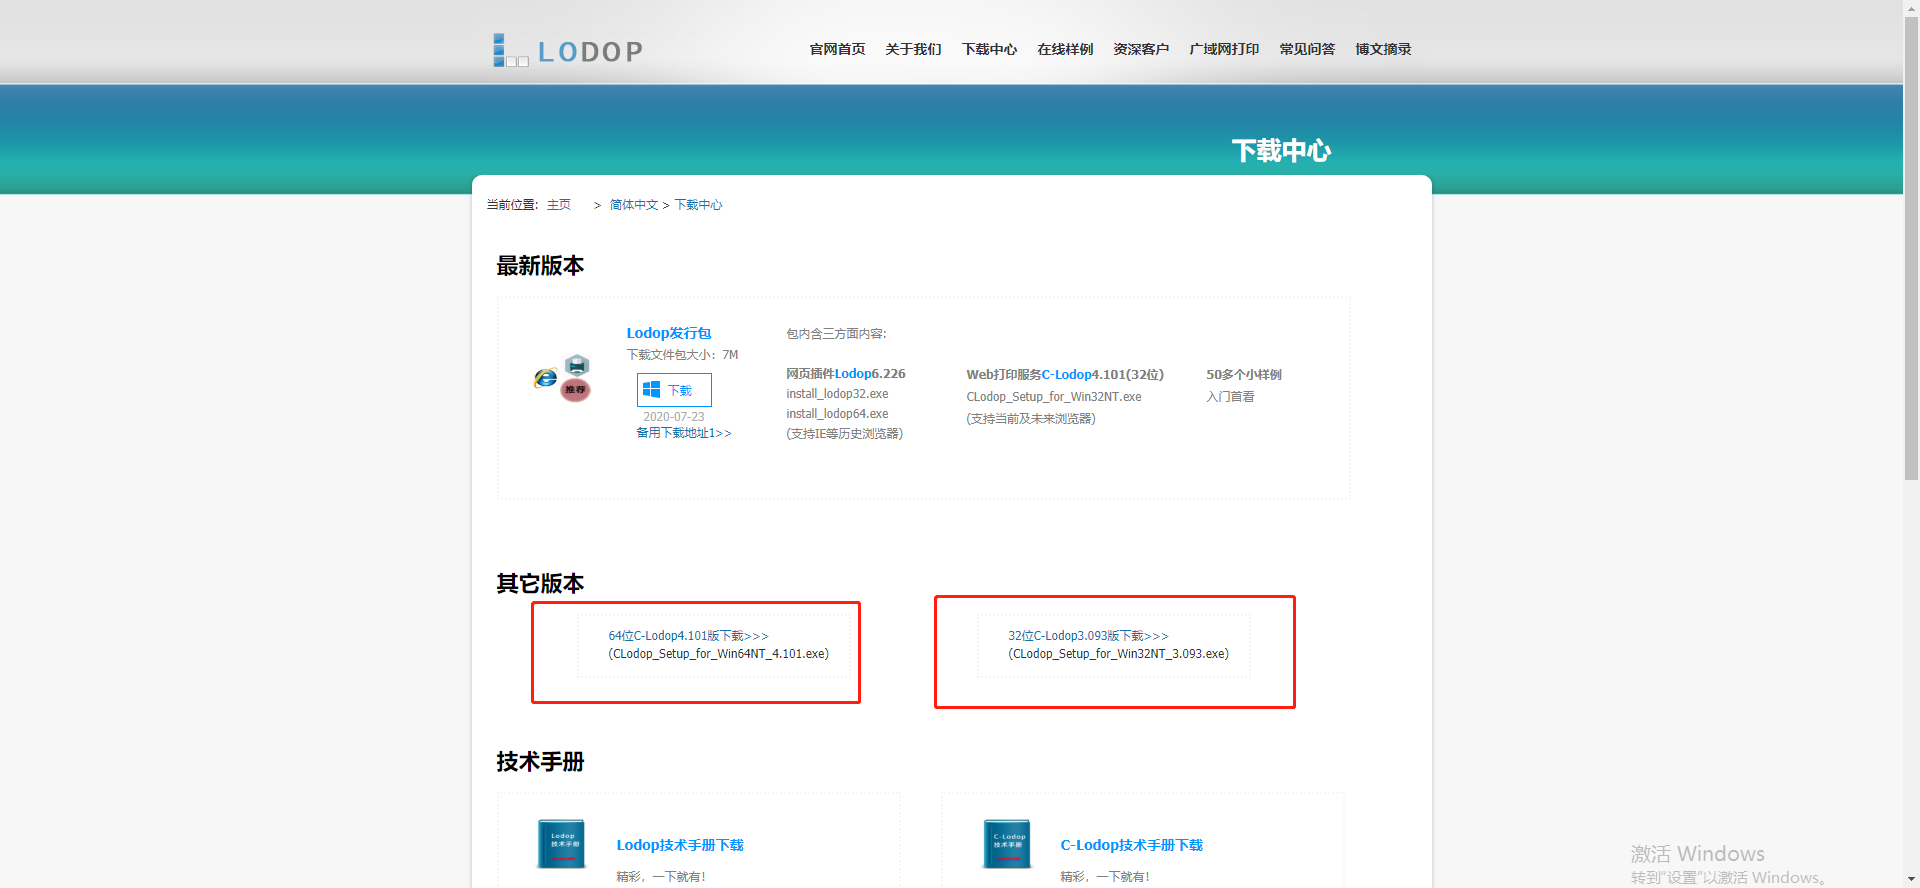Open the Lodop technical manual book icon
The image size is (1920, 888).
[561, 844]
